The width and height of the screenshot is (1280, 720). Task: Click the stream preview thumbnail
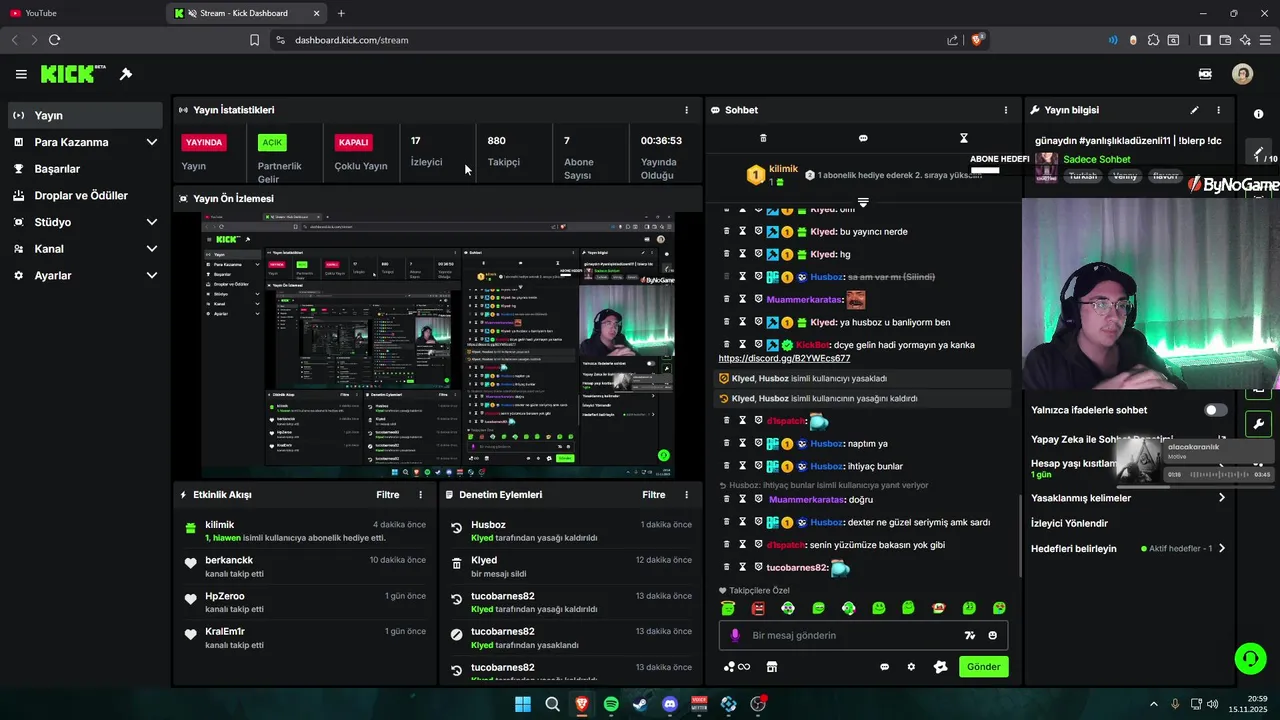click(438, 346)
